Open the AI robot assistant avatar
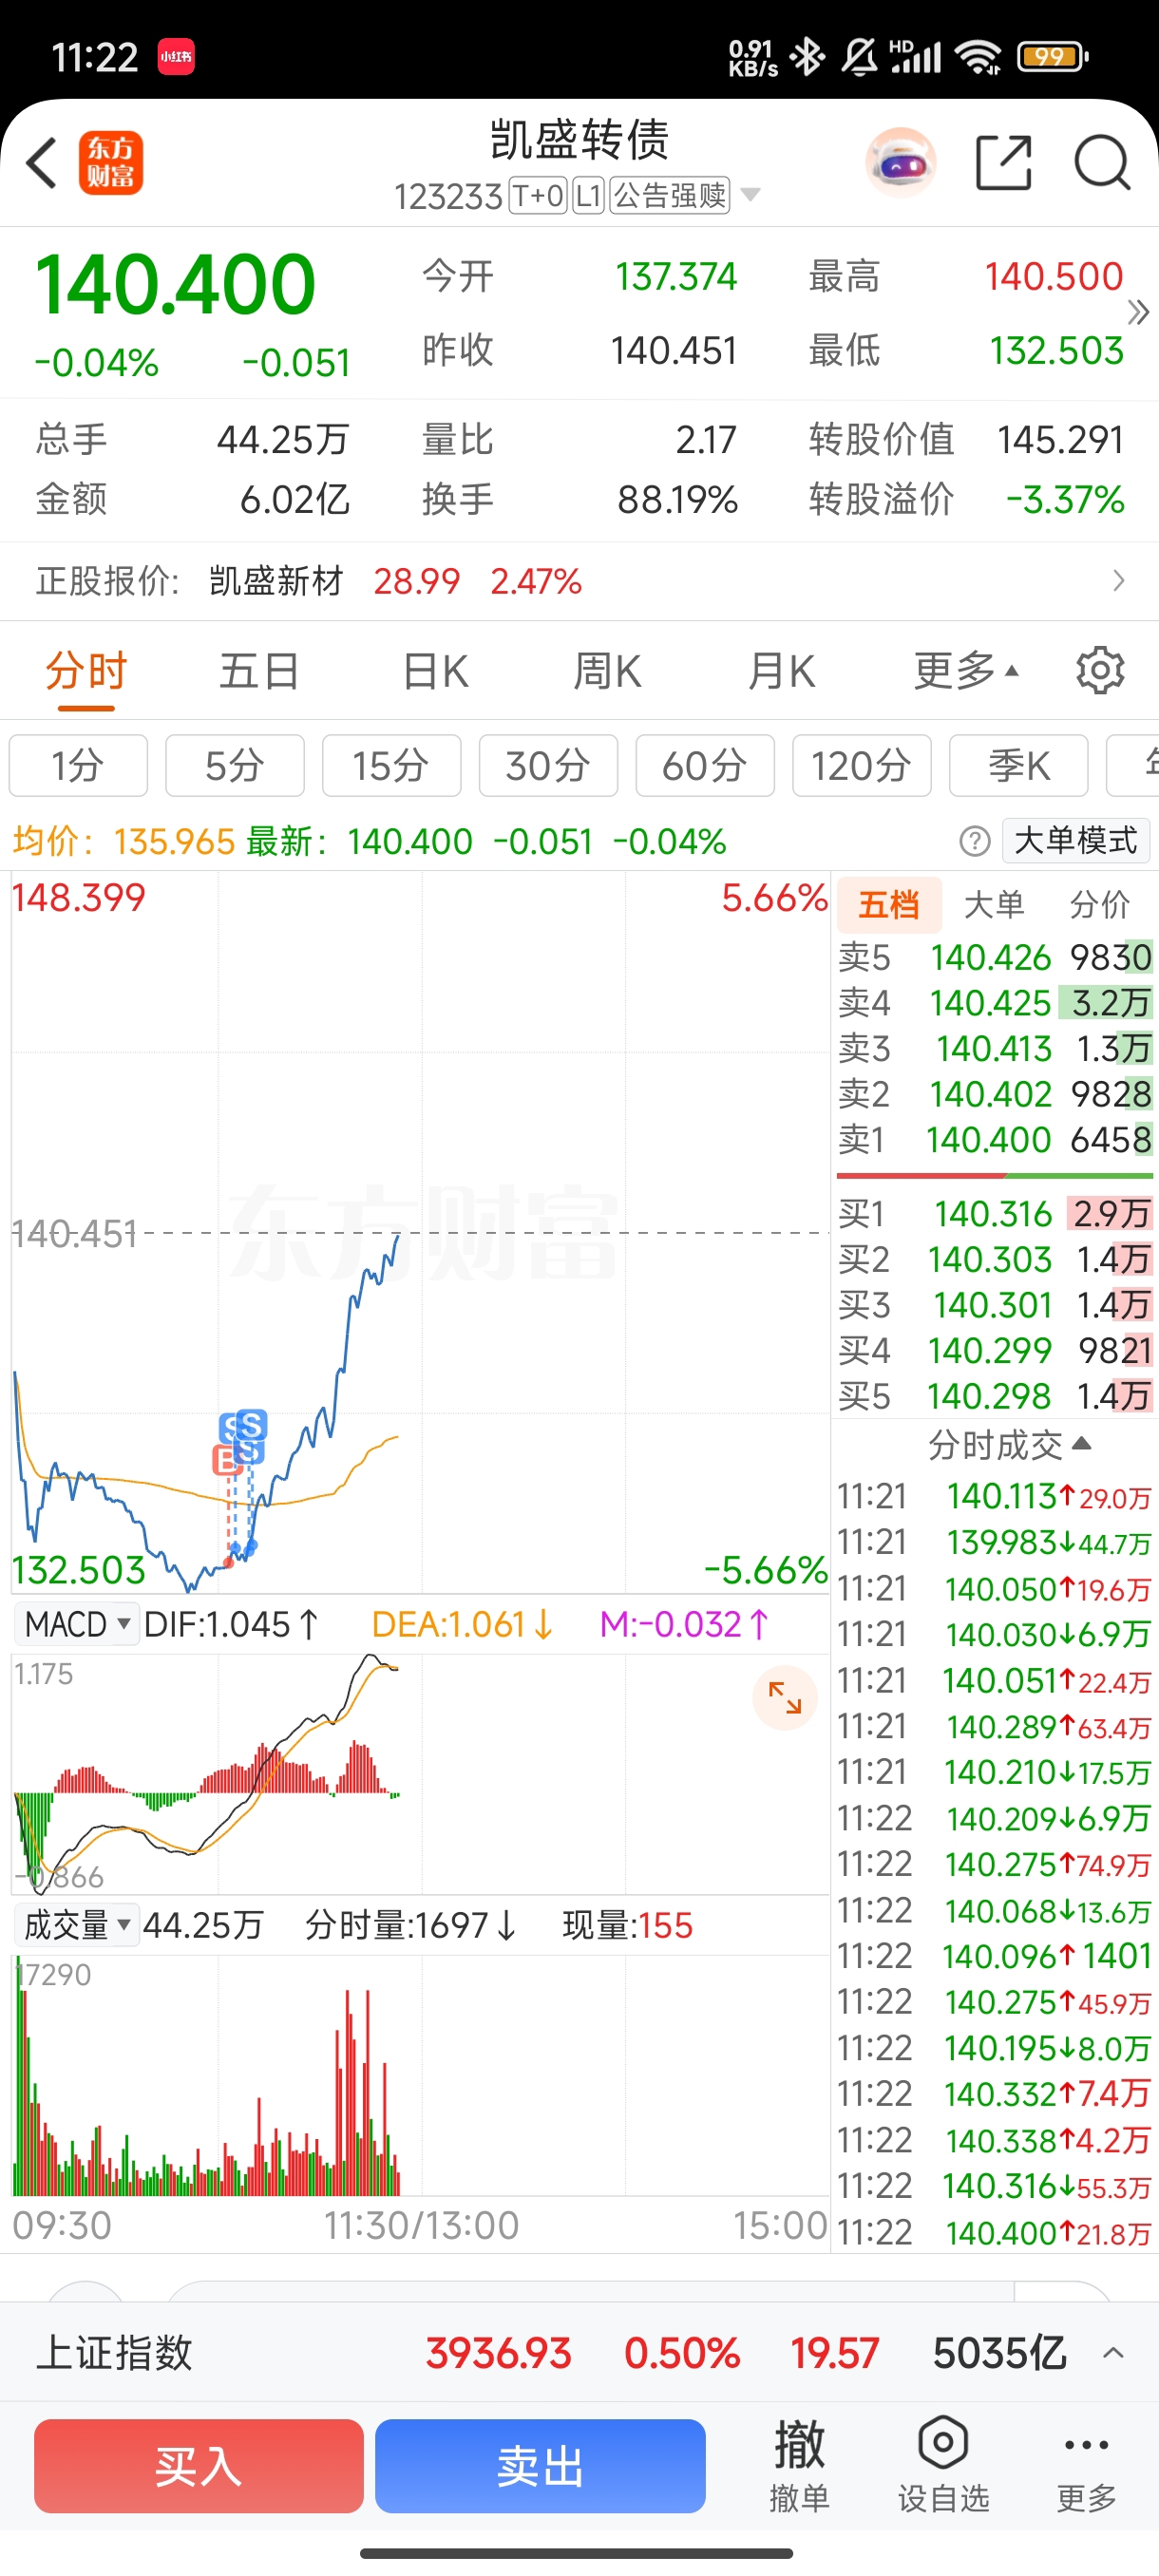The height and width of the screenshot is (2576, 1159). pyautogui.click(x=900, y=162)
